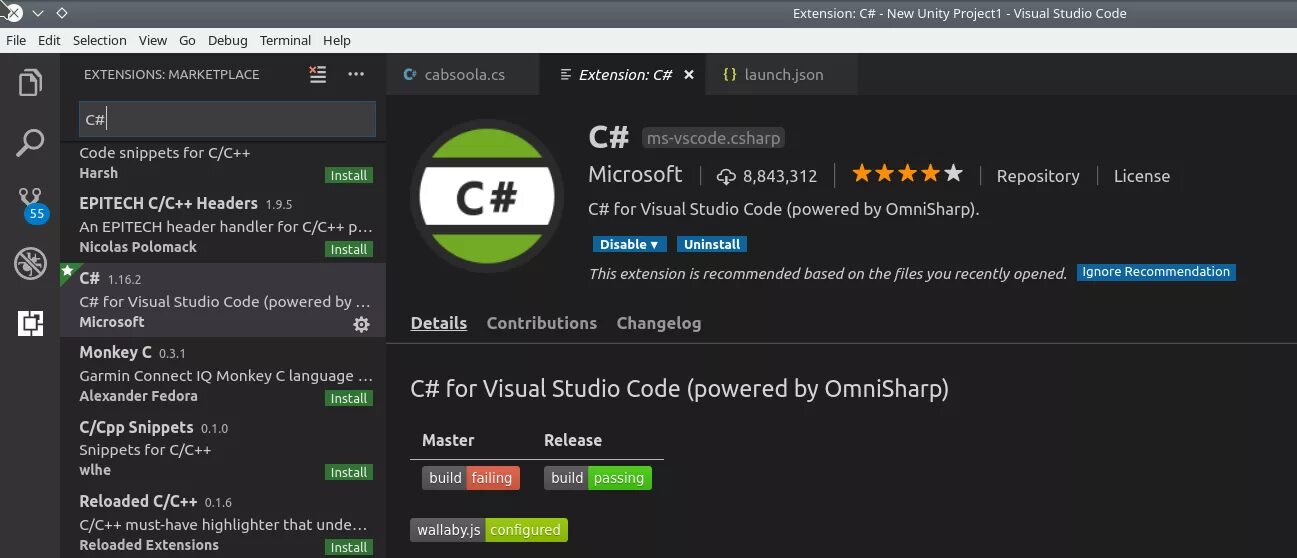The image size is (1297, 558).
Task: Close the Extension: C# tab
Action: [x=688, y=75]
